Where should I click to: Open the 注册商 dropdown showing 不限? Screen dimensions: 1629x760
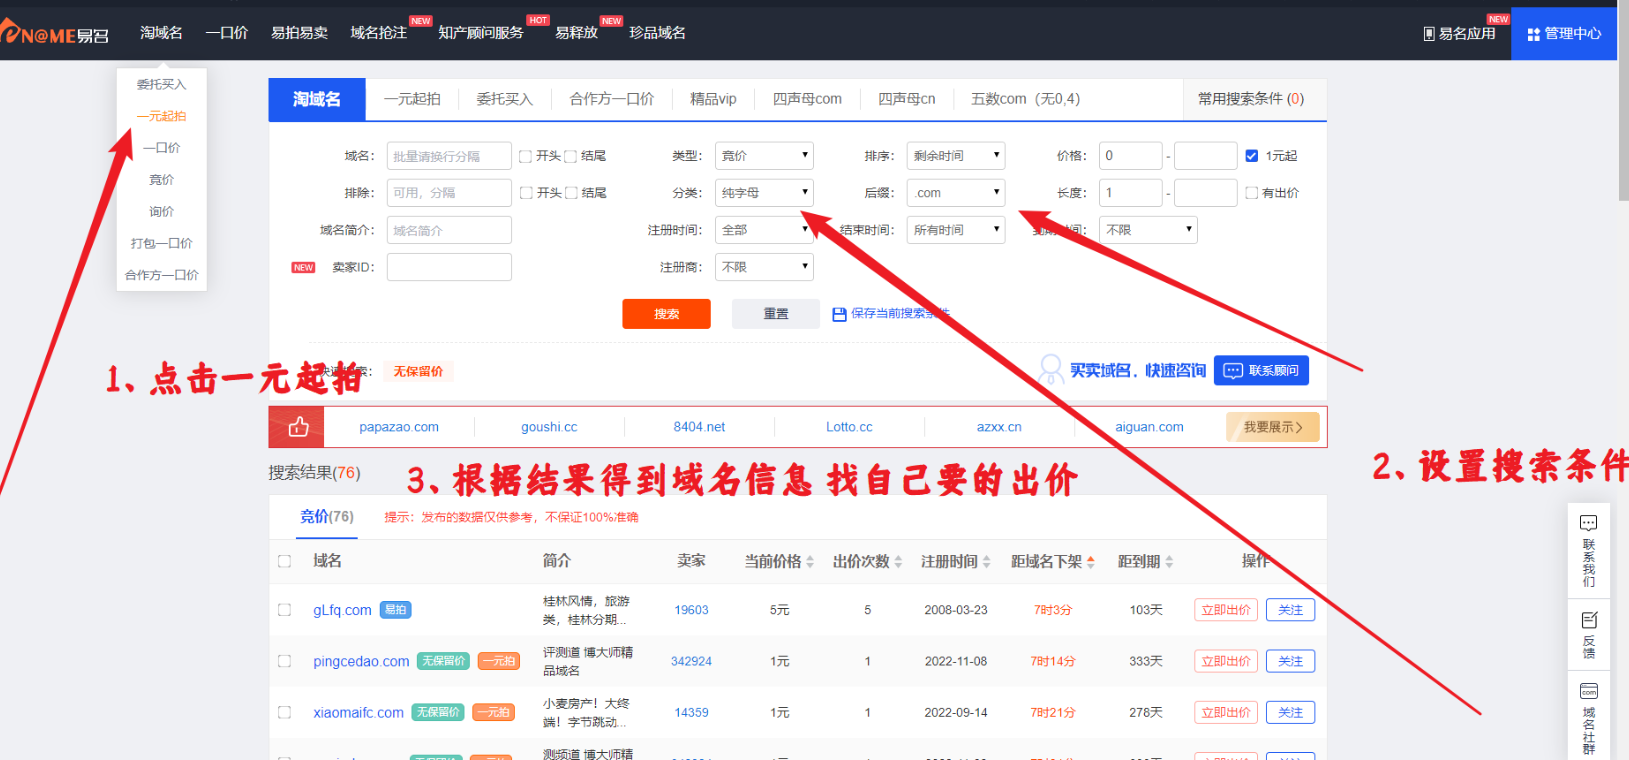point(764,267)
